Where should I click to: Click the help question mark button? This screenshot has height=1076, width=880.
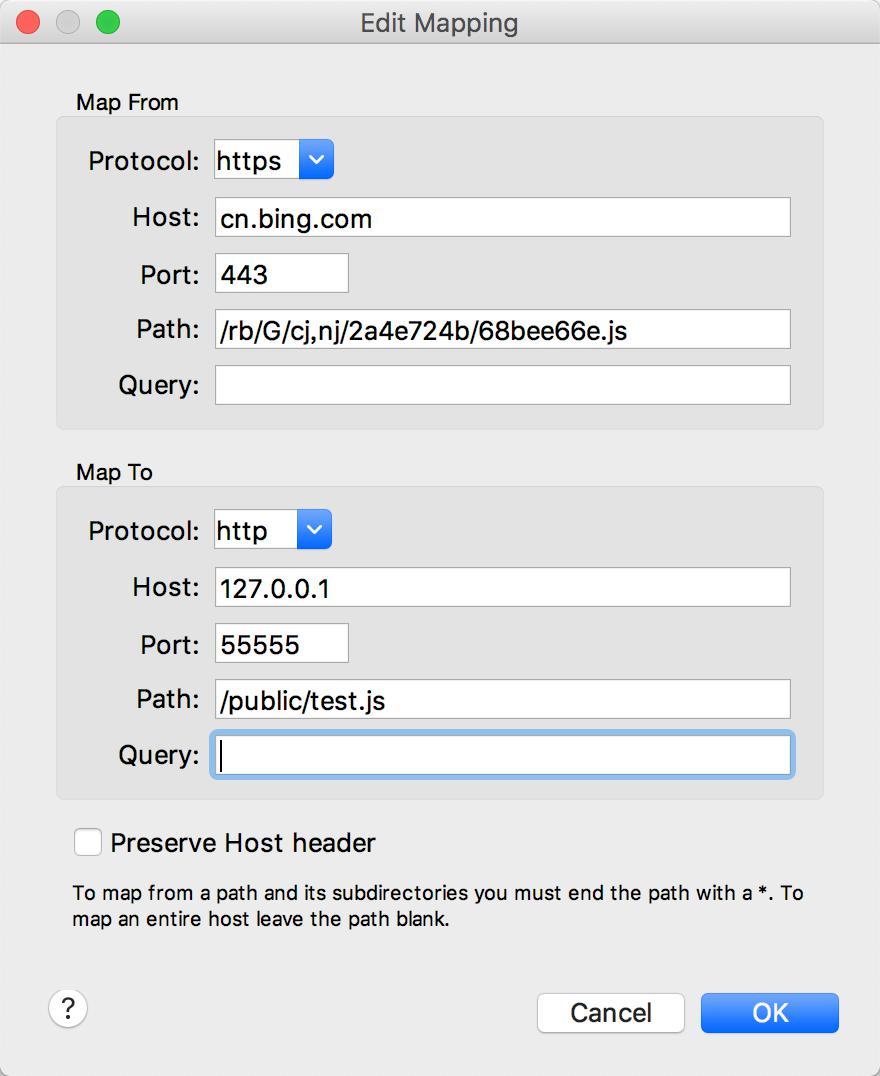[x=68, y=1008]
